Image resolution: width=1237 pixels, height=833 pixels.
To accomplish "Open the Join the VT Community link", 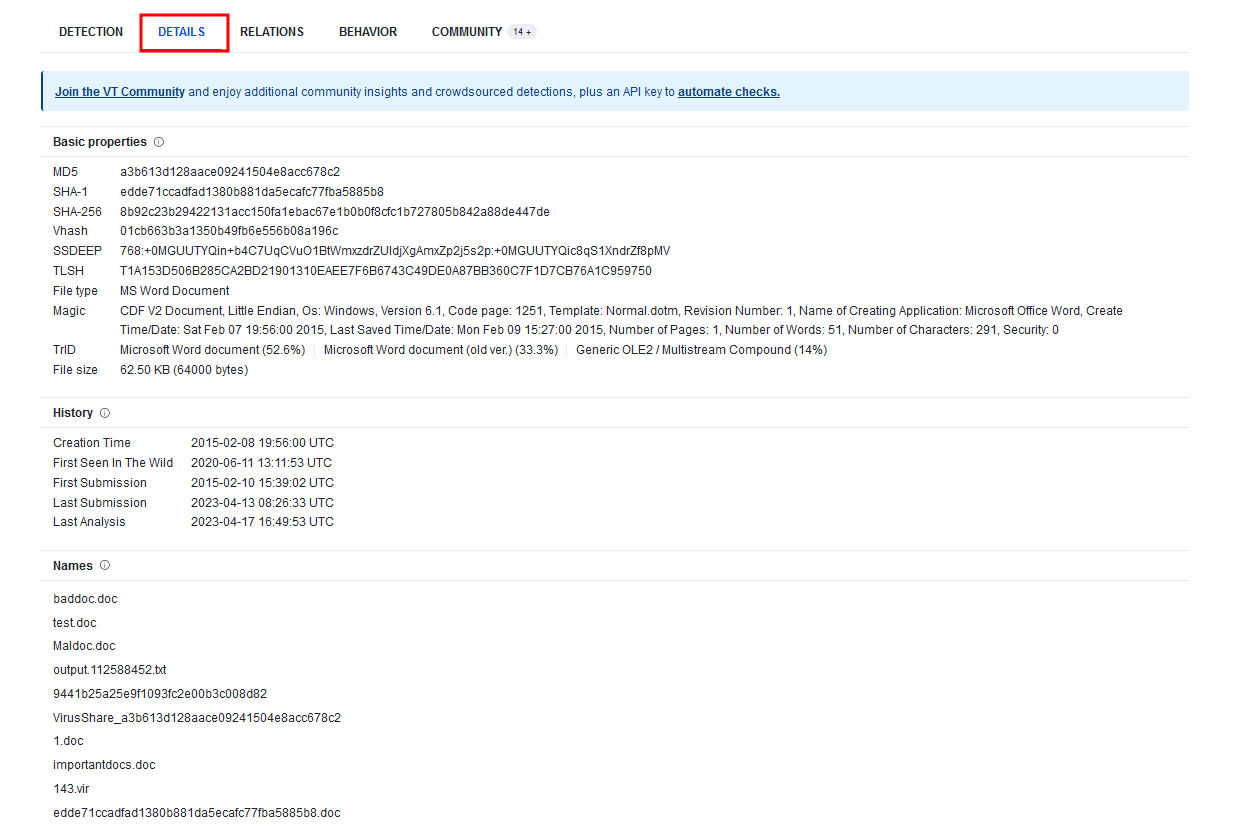I will tap(119, 91).
